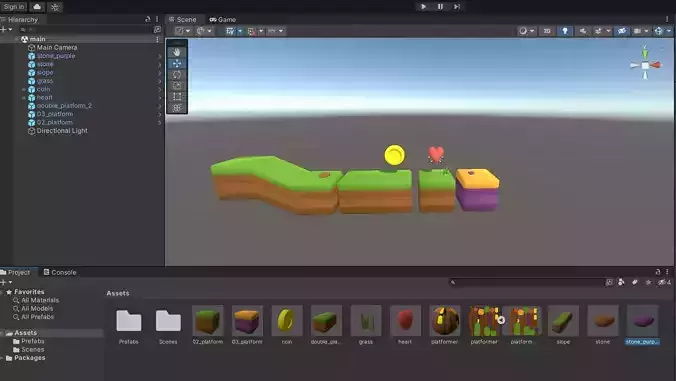The height and width of the screenshot is (381, 676).
Task: Open the tool handle position dropdown
Action: 183,31
